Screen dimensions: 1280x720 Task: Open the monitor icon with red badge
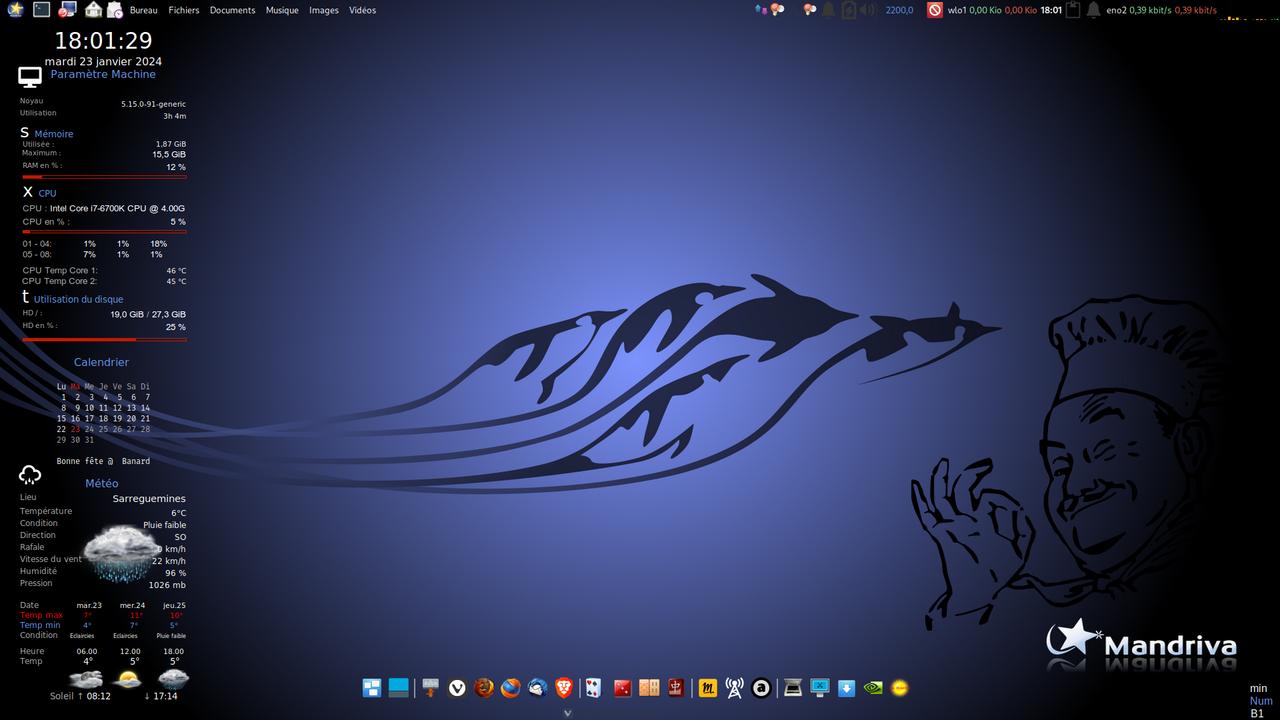[67, 10]
